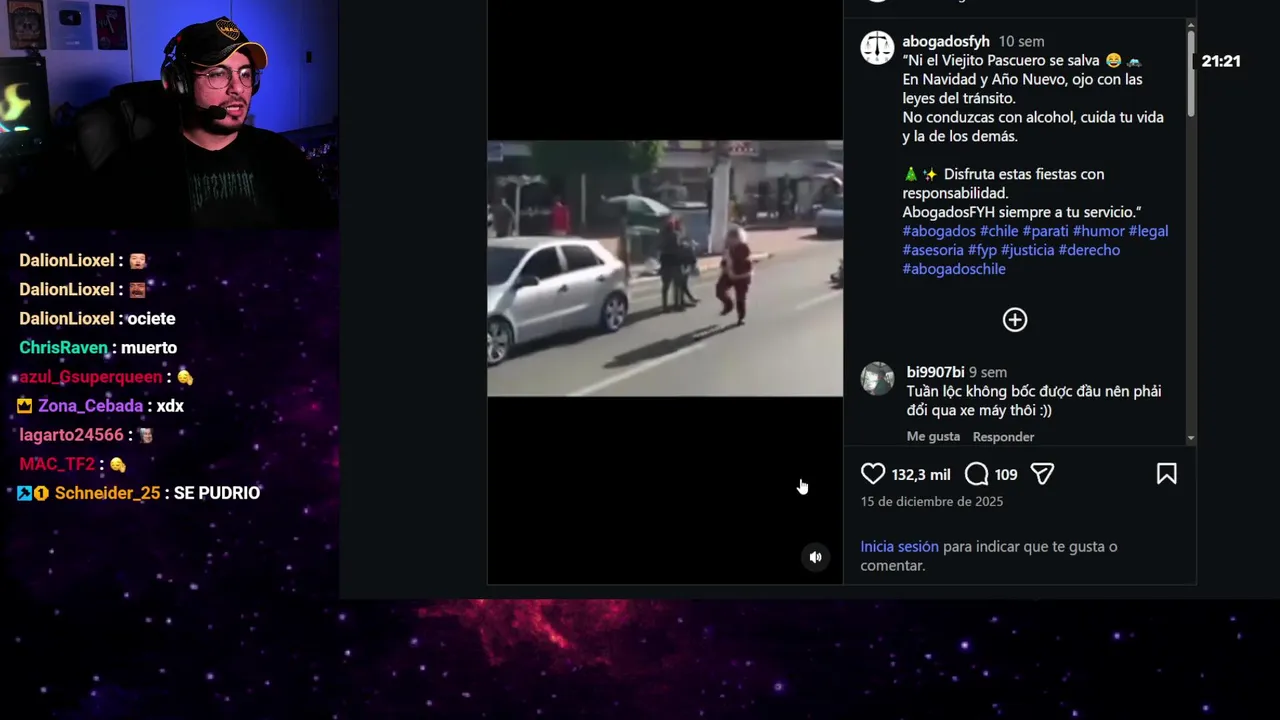
Task: Like the post with the heart icon
Action: (x=873, y=474)
